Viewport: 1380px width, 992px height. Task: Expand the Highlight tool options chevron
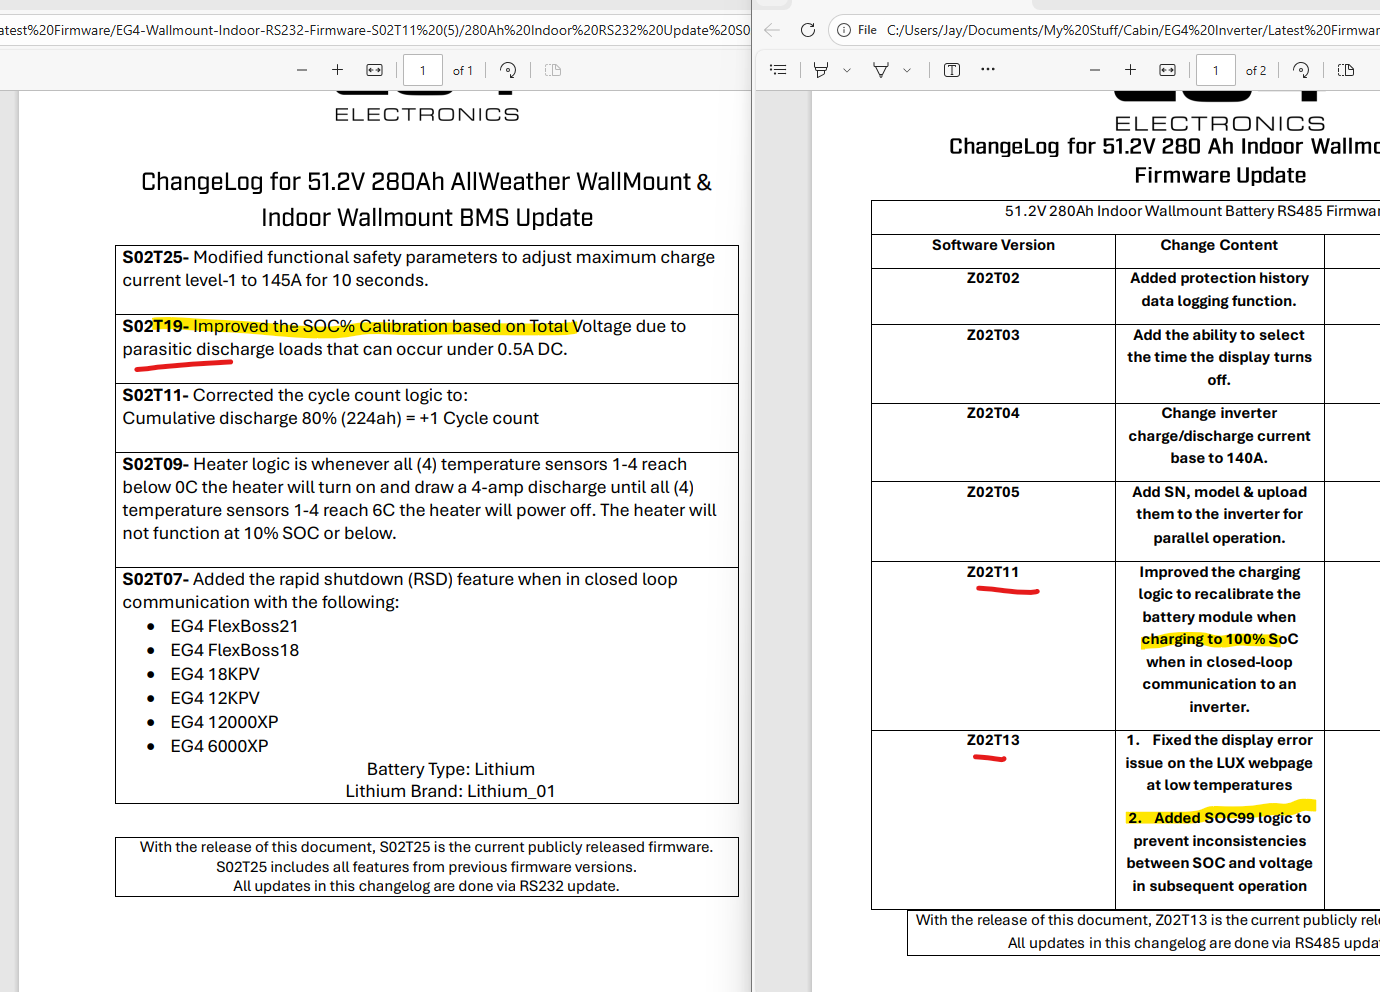coord(847,70)
